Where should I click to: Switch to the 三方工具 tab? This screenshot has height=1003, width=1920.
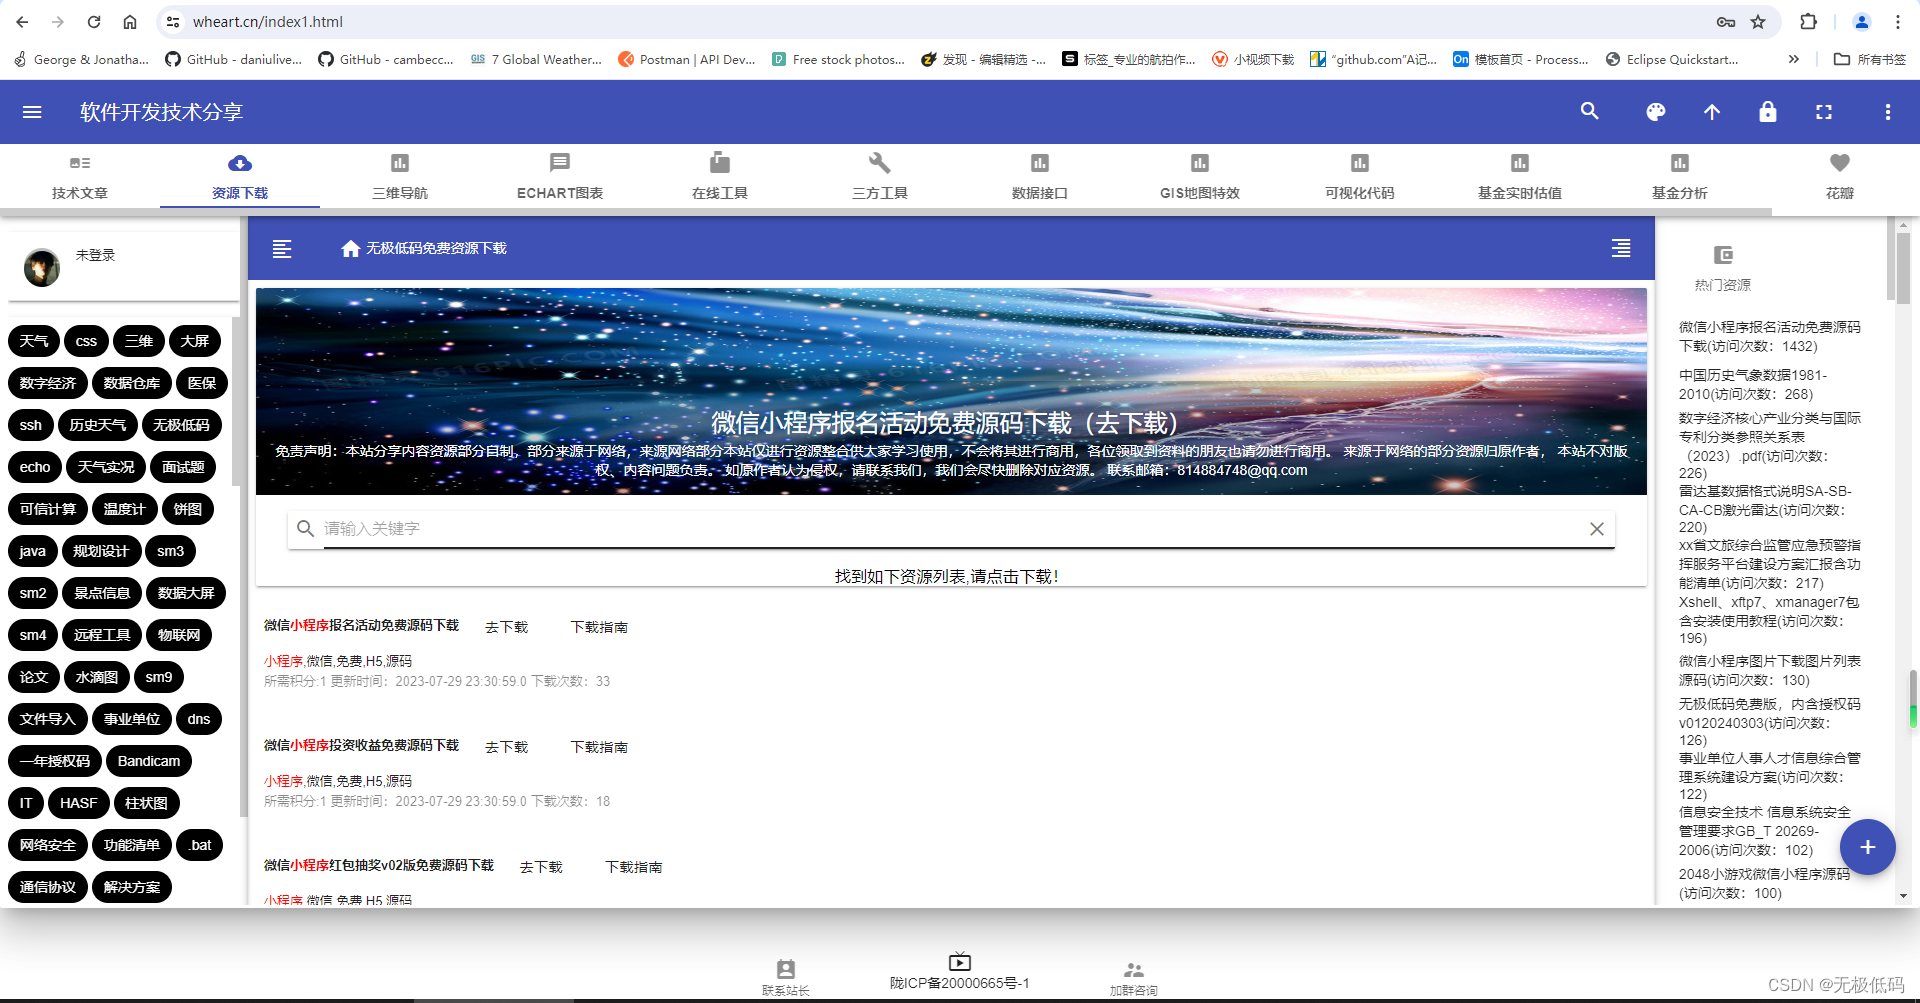click(x=880, y=177)
